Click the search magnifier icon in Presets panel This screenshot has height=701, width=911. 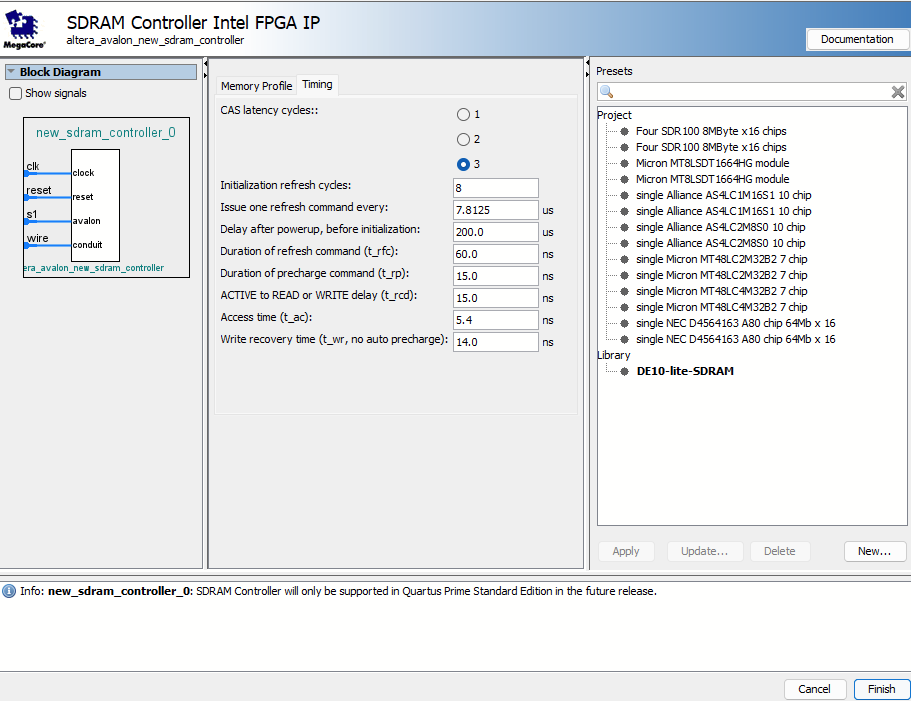tap(606, 91)
